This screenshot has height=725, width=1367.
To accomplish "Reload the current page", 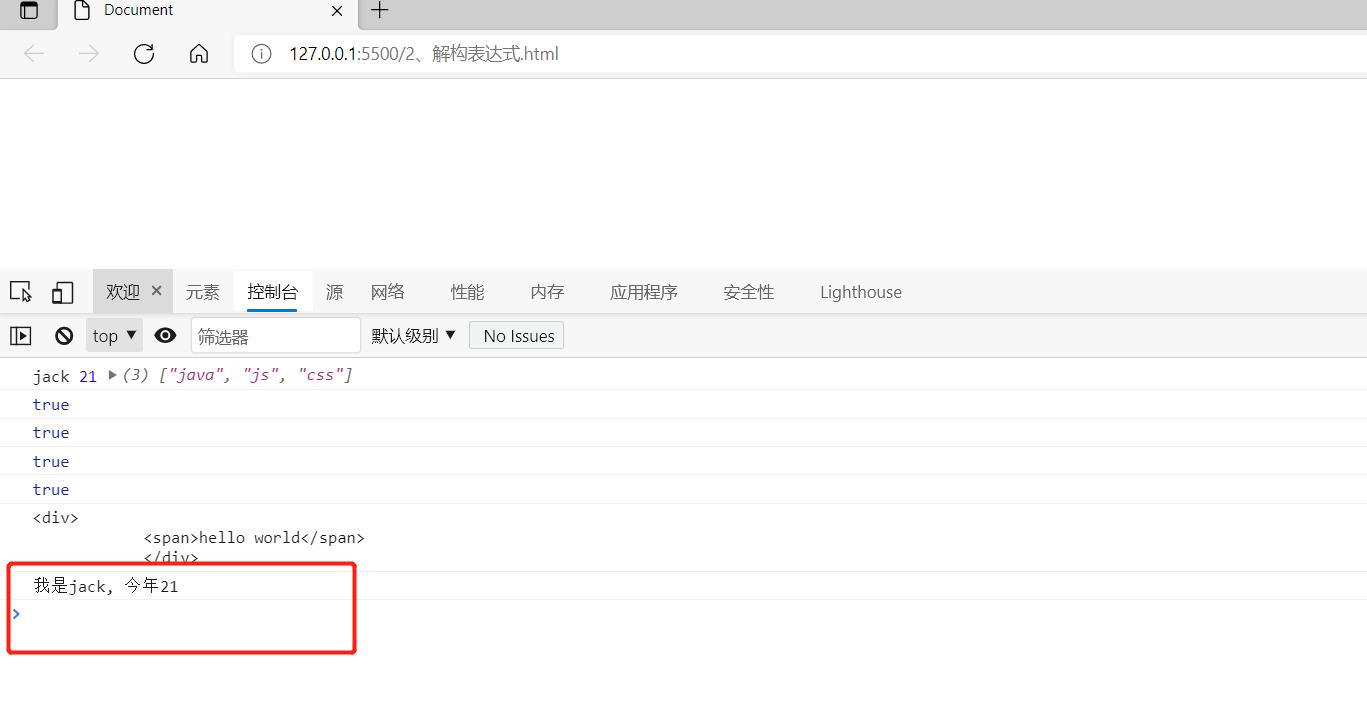I will click(x=144, y=54).
